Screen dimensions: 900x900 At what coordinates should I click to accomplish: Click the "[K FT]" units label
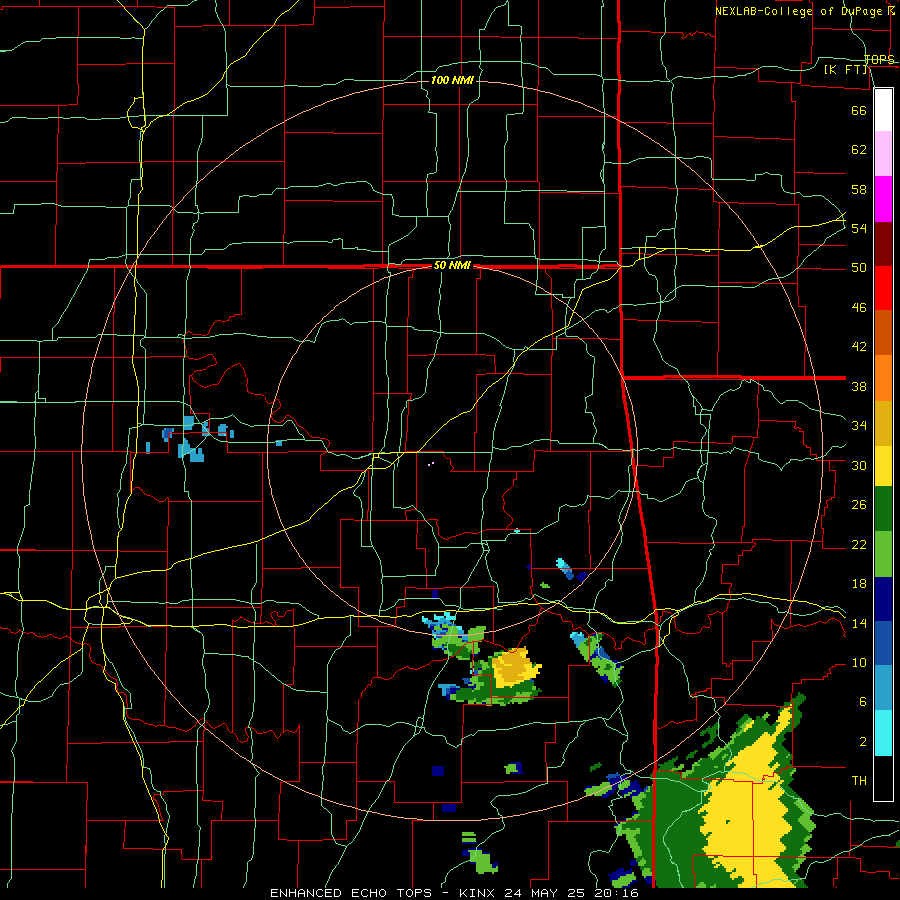tap(845, 69)
